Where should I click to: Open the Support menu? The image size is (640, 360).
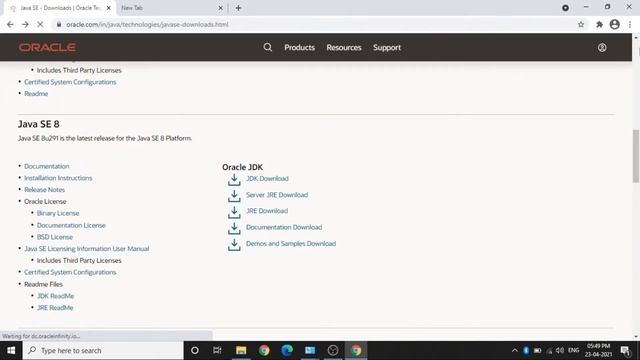click(x=387, y=47)
